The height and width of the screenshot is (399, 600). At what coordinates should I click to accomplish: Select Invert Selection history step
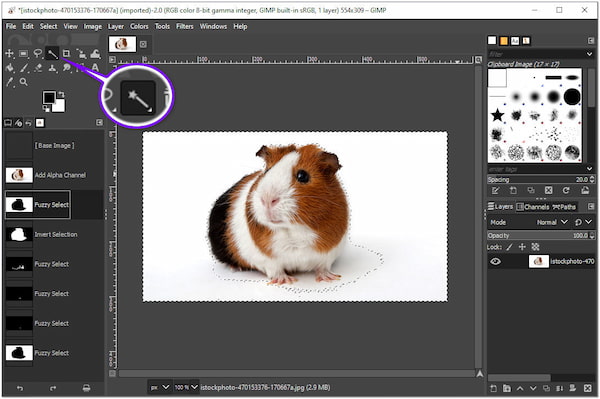click(54, 235)
